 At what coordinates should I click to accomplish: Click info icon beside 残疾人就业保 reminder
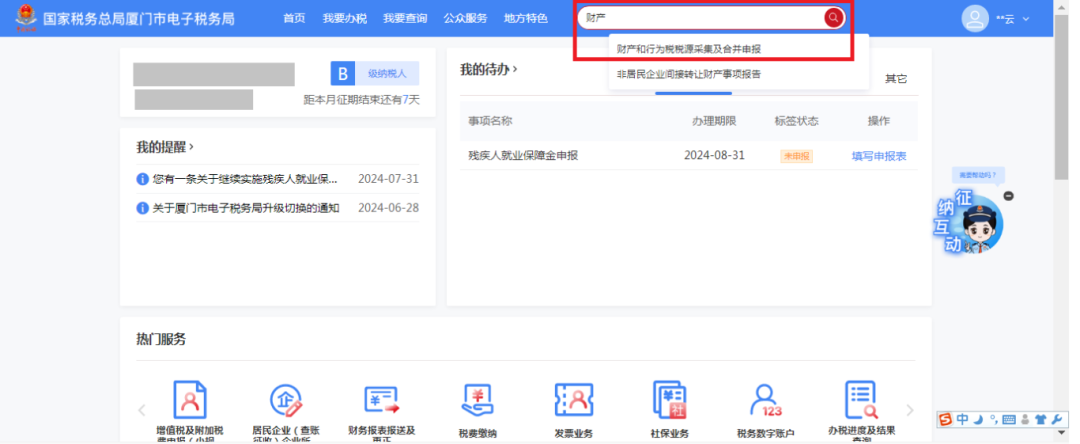143,179
